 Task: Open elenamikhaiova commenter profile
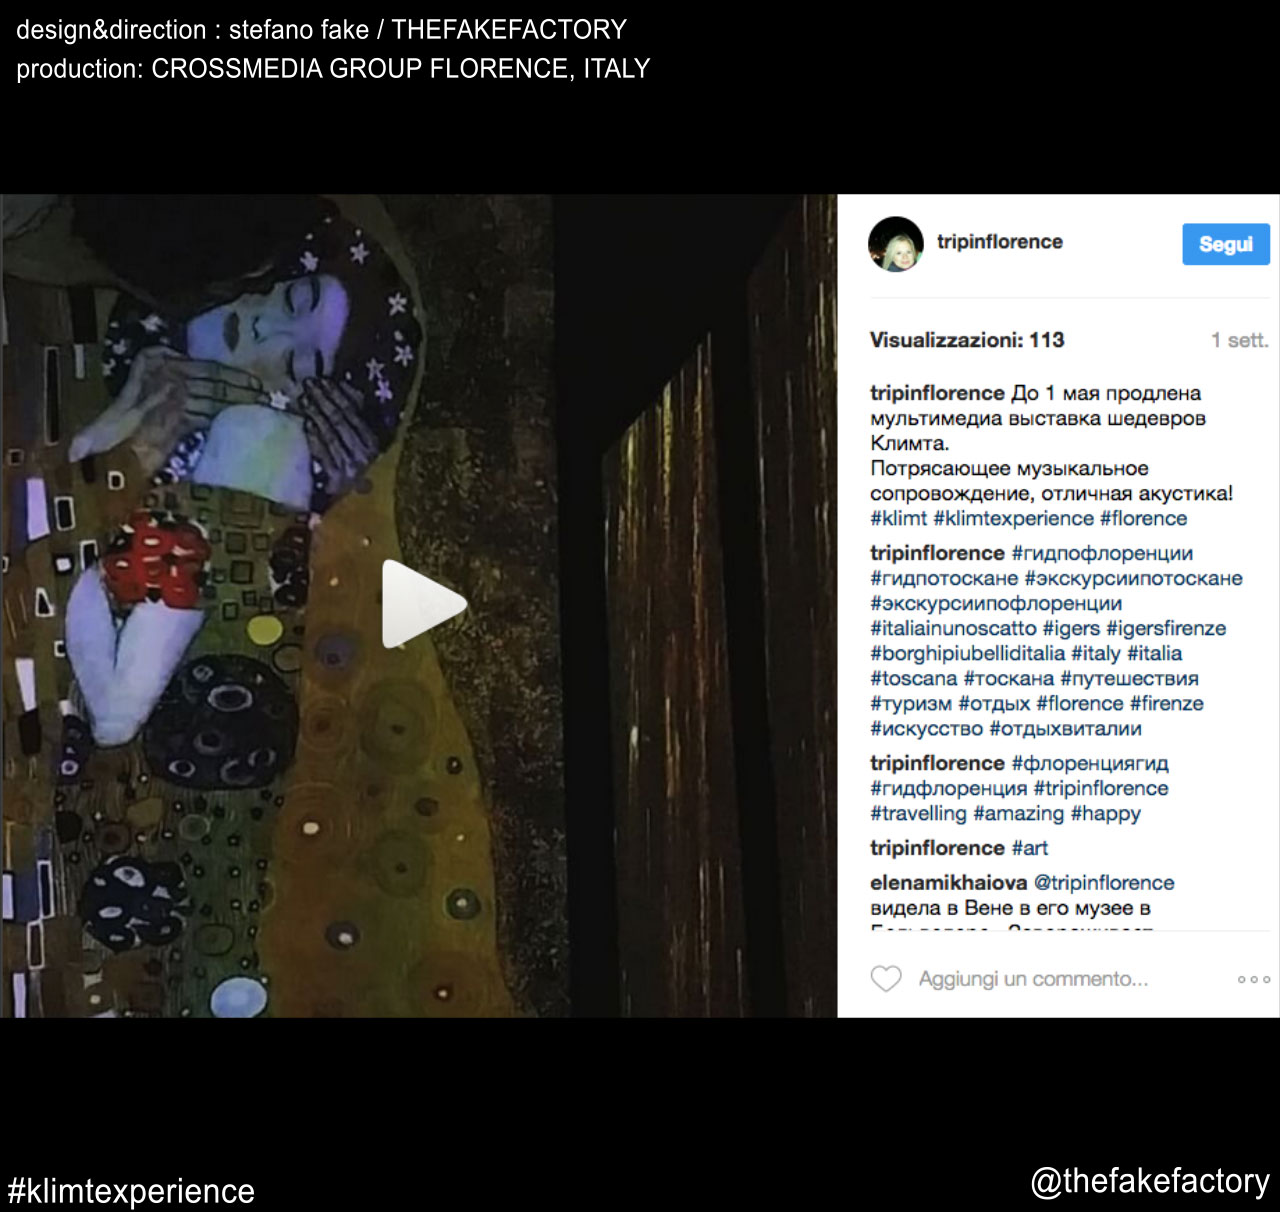click(948, 883)
